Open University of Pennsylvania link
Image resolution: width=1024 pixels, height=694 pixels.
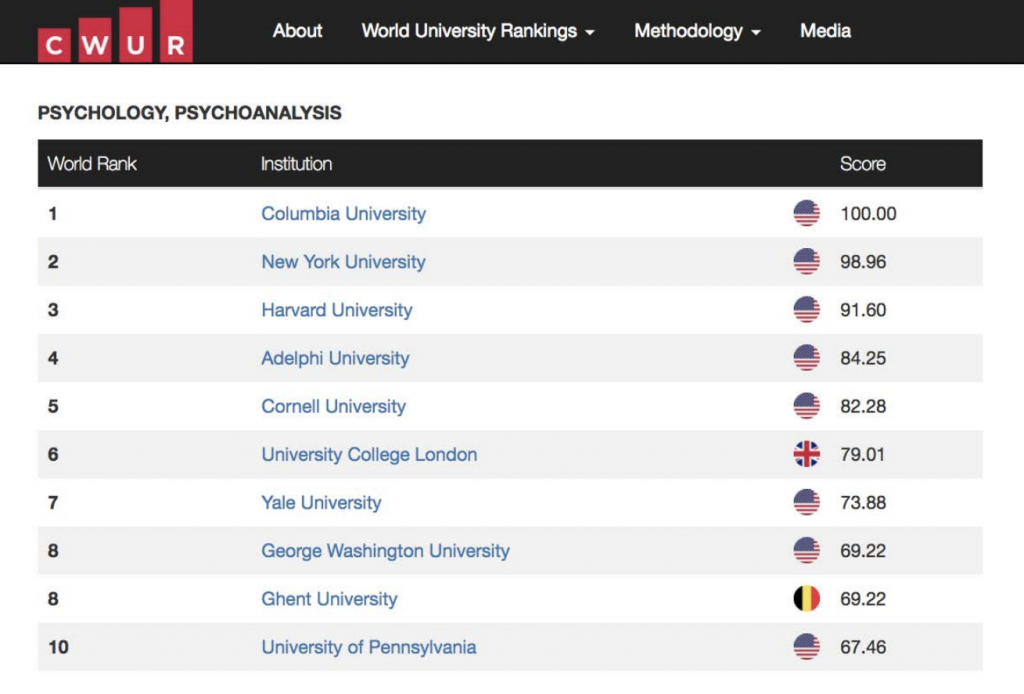(369, 647)
